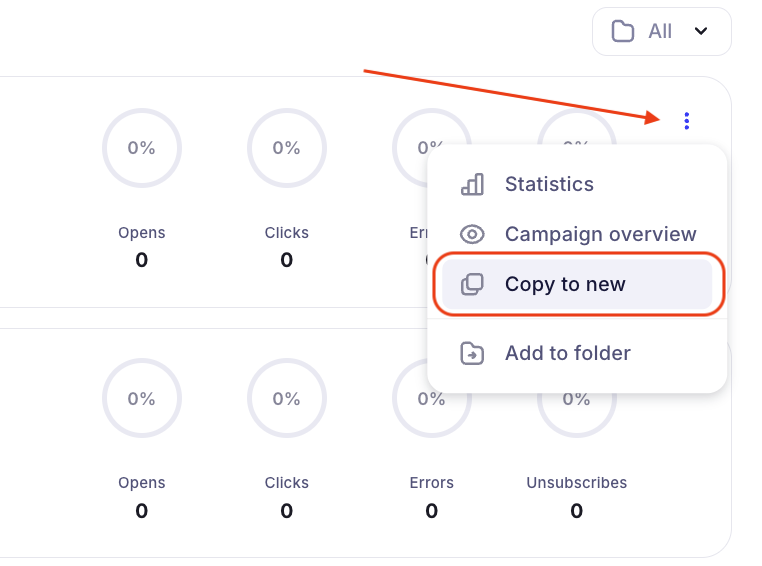Choose "Campaign overview" from the menu
This screenshot has height=566, width=762.
tap(600, 234)
